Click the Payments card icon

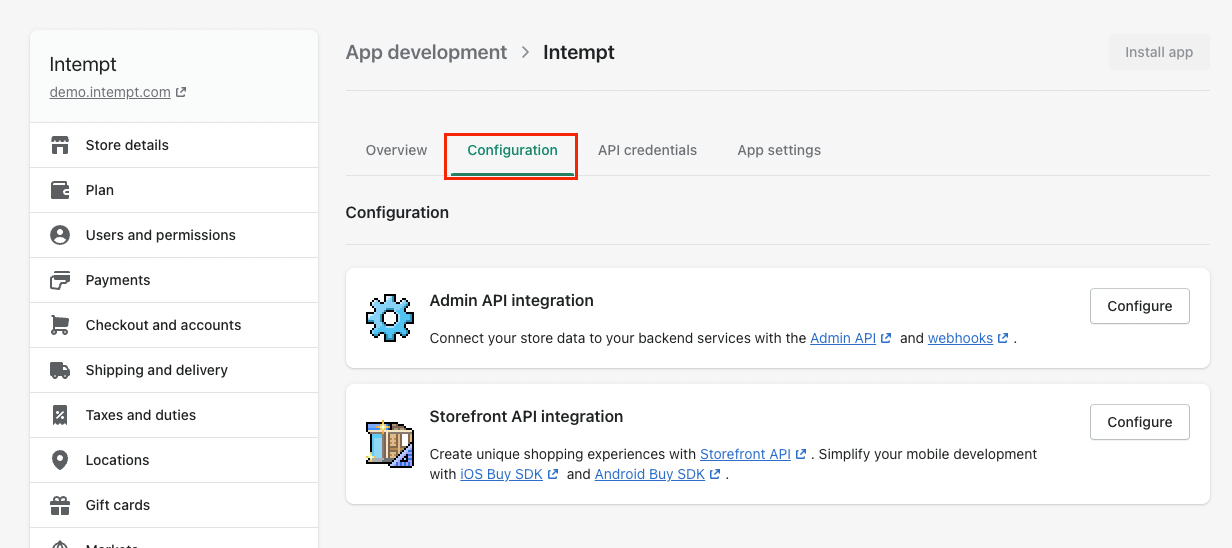click(x=60, y=280)
